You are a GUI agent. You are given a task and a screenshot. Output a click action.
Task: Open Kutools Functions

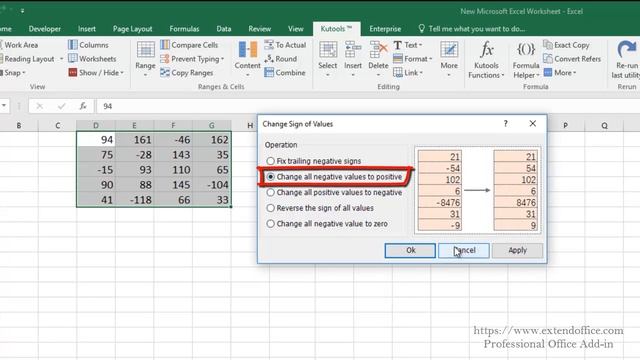click(x=486, y=60)
